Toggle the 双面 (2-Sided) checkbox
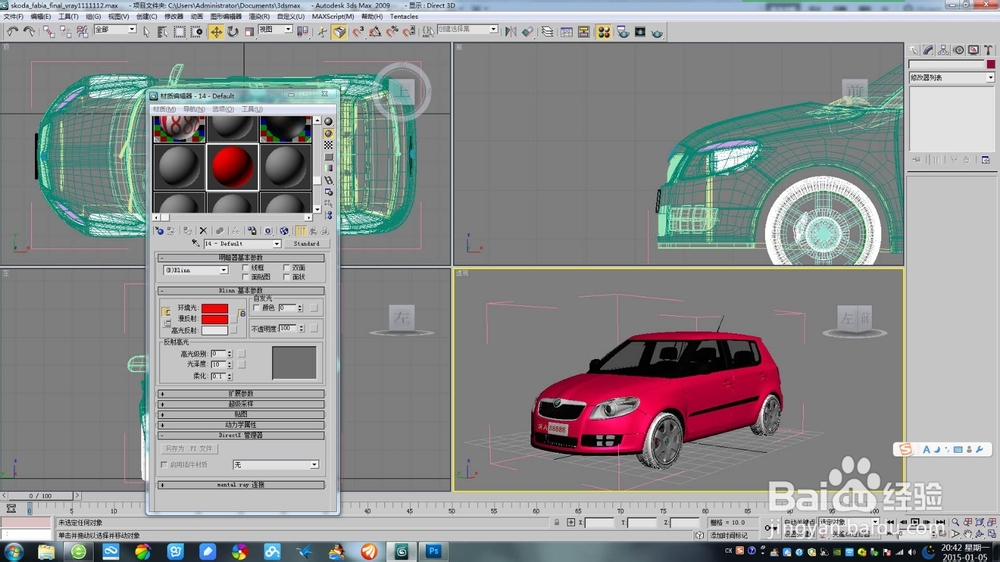The width and height of the screenshot is (1000, 562). click(x=287, y=268)
